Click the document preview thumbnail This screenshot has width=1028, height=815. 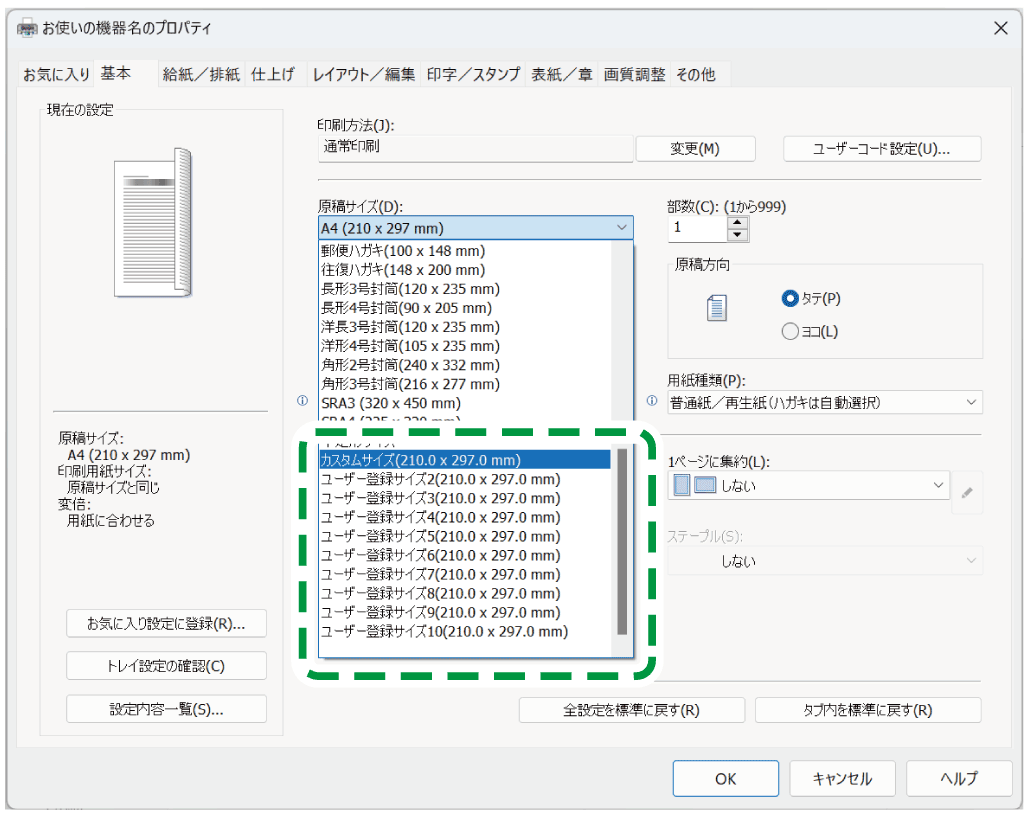tap(155, 223)
